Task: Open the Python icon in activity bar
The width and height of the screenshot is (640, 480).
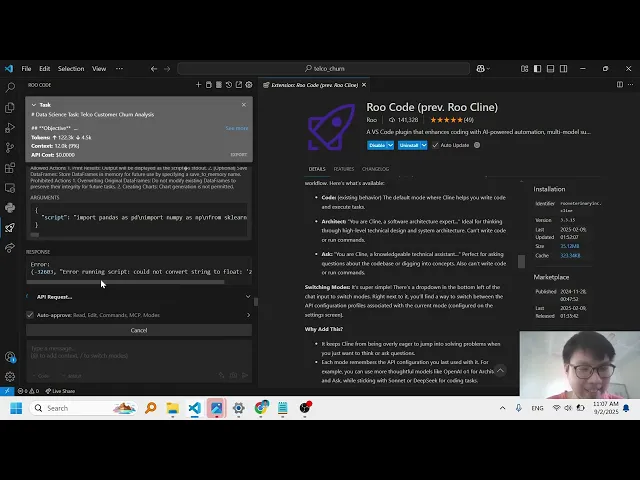Action: point(10,208)
